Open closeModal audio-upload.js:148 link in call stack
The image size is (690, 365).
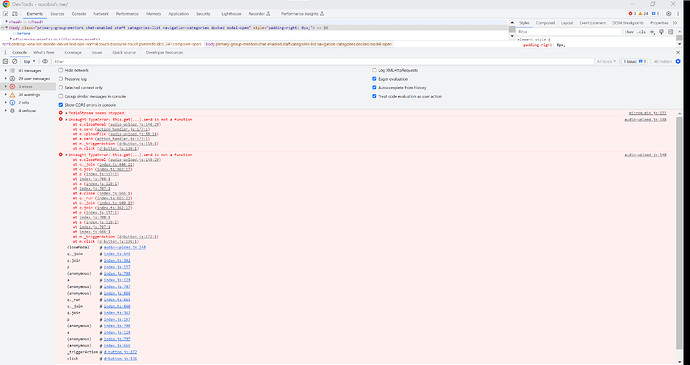[x=125, y=247]
